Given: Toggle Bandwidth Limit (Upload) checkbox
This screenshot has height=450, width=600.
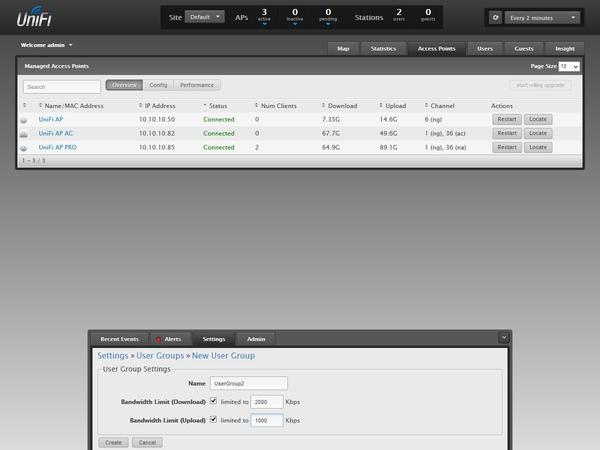Looking at the screenshot, I should 214,419.
